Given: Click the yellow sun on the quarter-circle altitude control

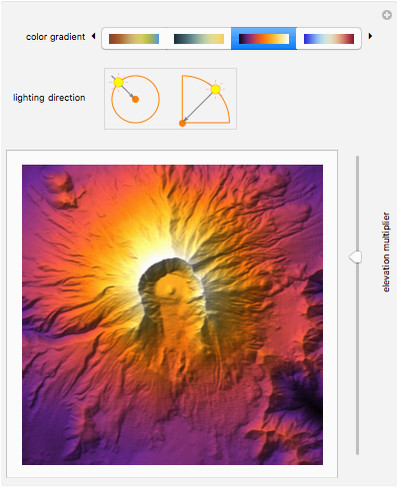Looking at the screenshot, I should click(x=216, y=89).
